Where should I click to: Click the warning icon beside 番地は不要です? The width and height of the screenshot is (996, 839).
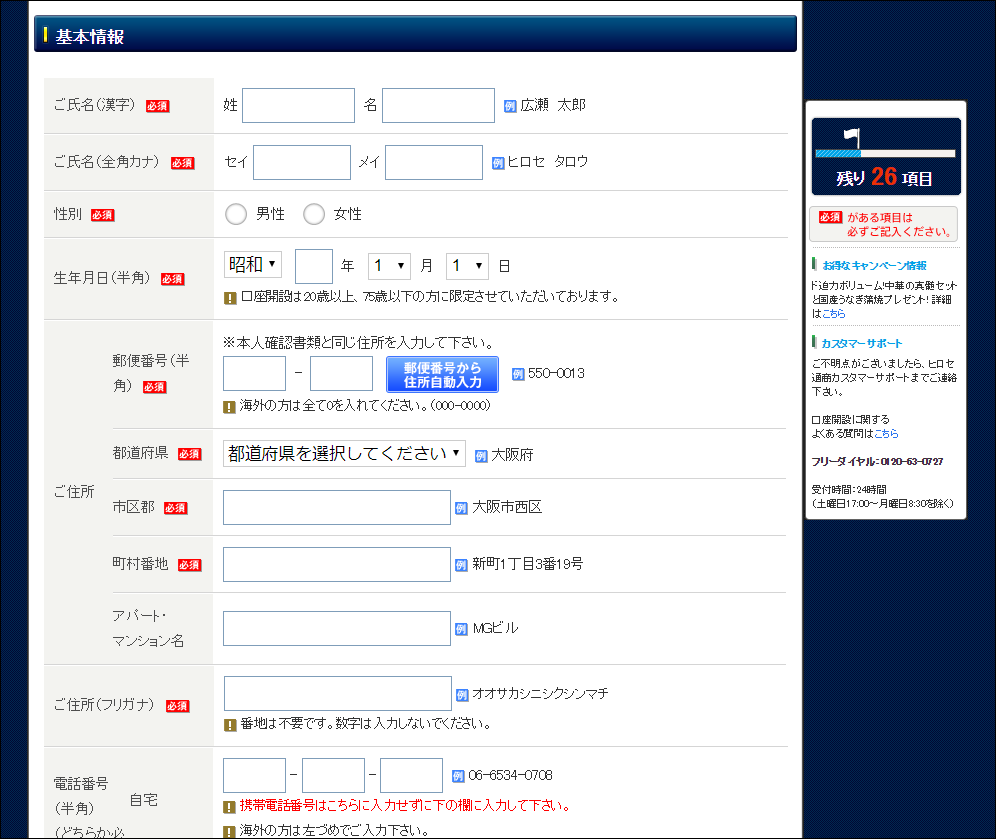(230, 725)
